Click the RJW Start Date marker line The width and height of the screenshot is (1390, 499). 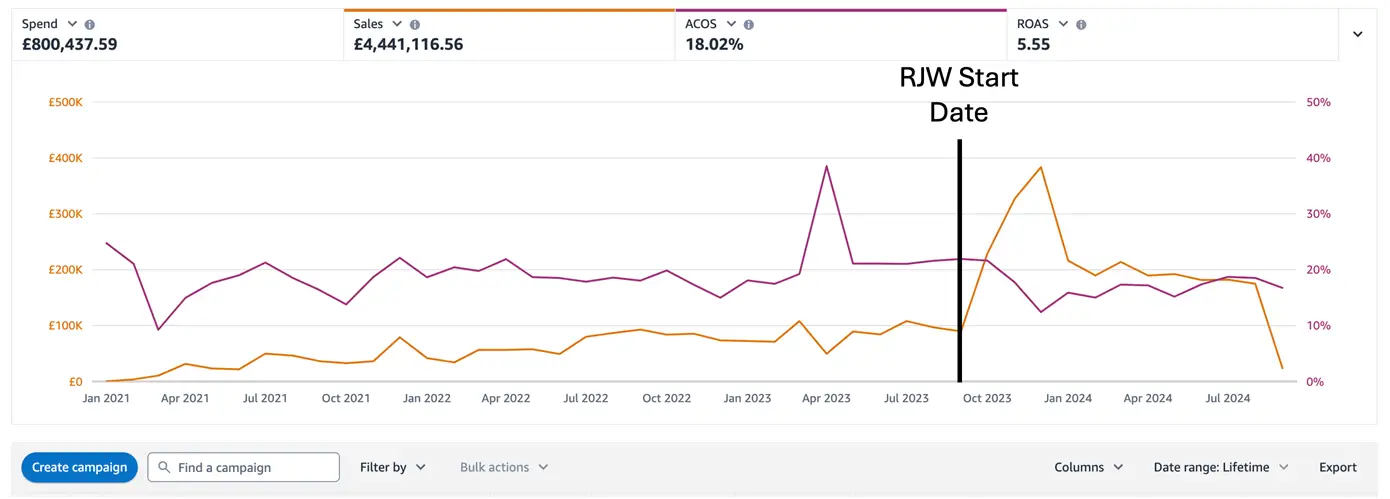coord(960,260)
